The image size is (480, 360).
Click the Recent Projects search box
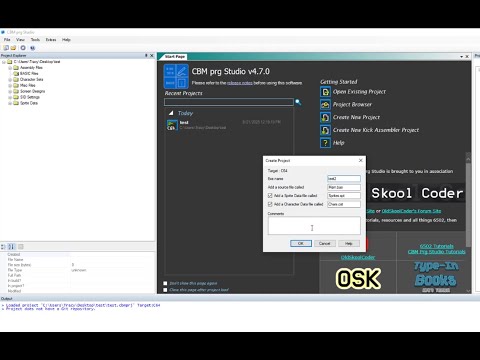tap(229, 102)
